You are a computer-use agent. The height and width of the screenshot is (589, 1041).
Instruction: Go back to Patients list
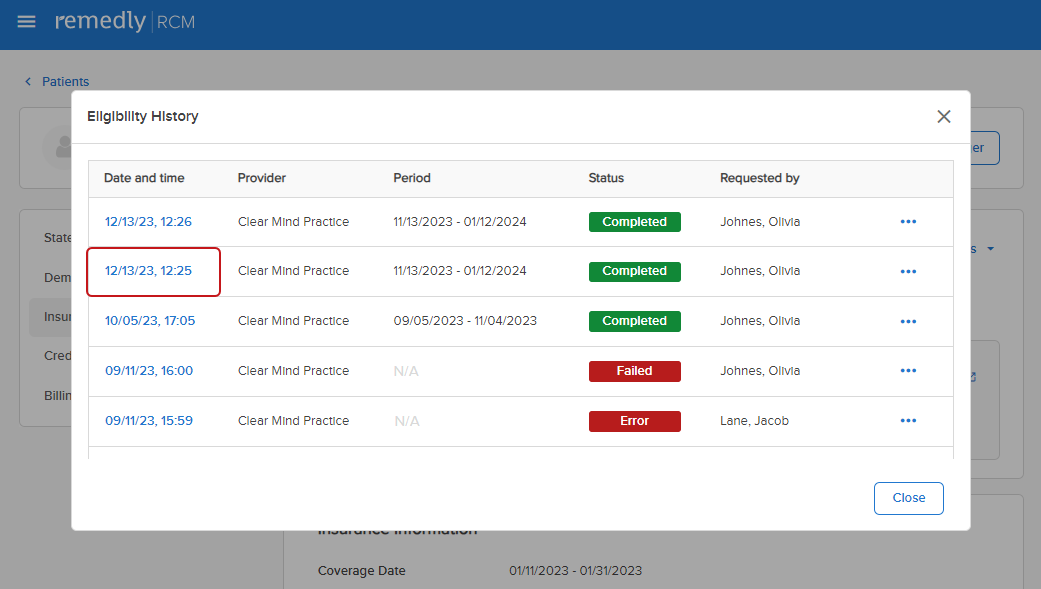[x=65, y=82]
